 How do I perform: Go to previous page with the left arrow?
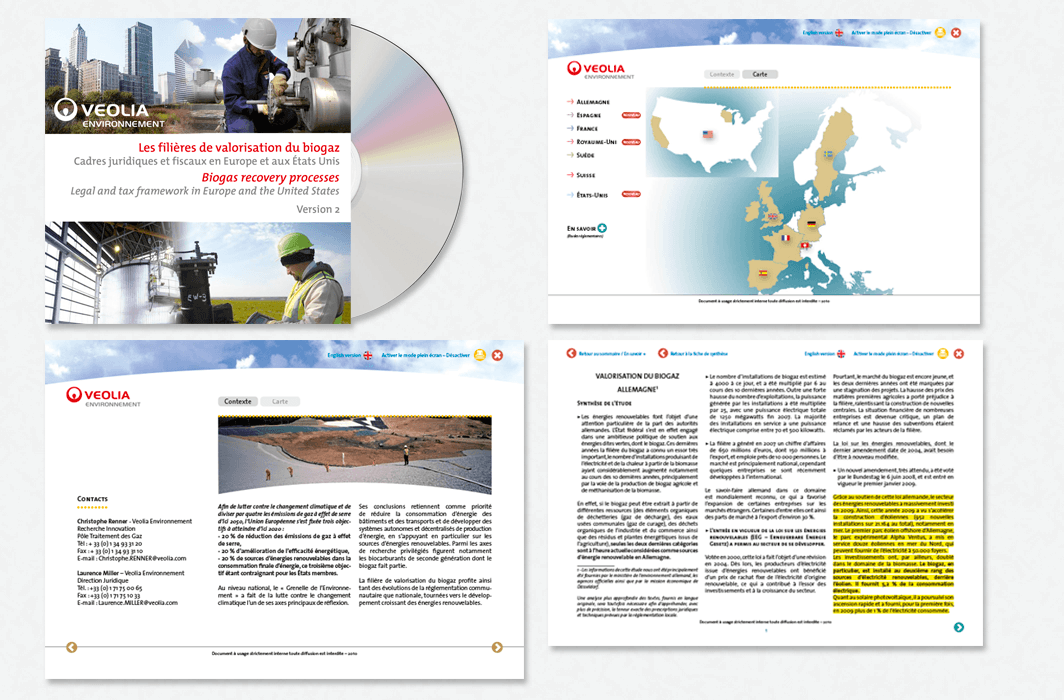click(x=71, y=648)
